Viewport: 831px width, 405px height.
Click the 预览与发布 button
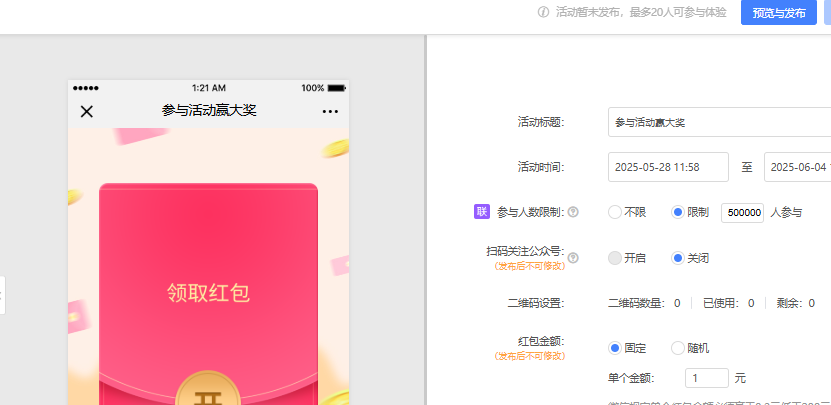click(x=778, y=13)
